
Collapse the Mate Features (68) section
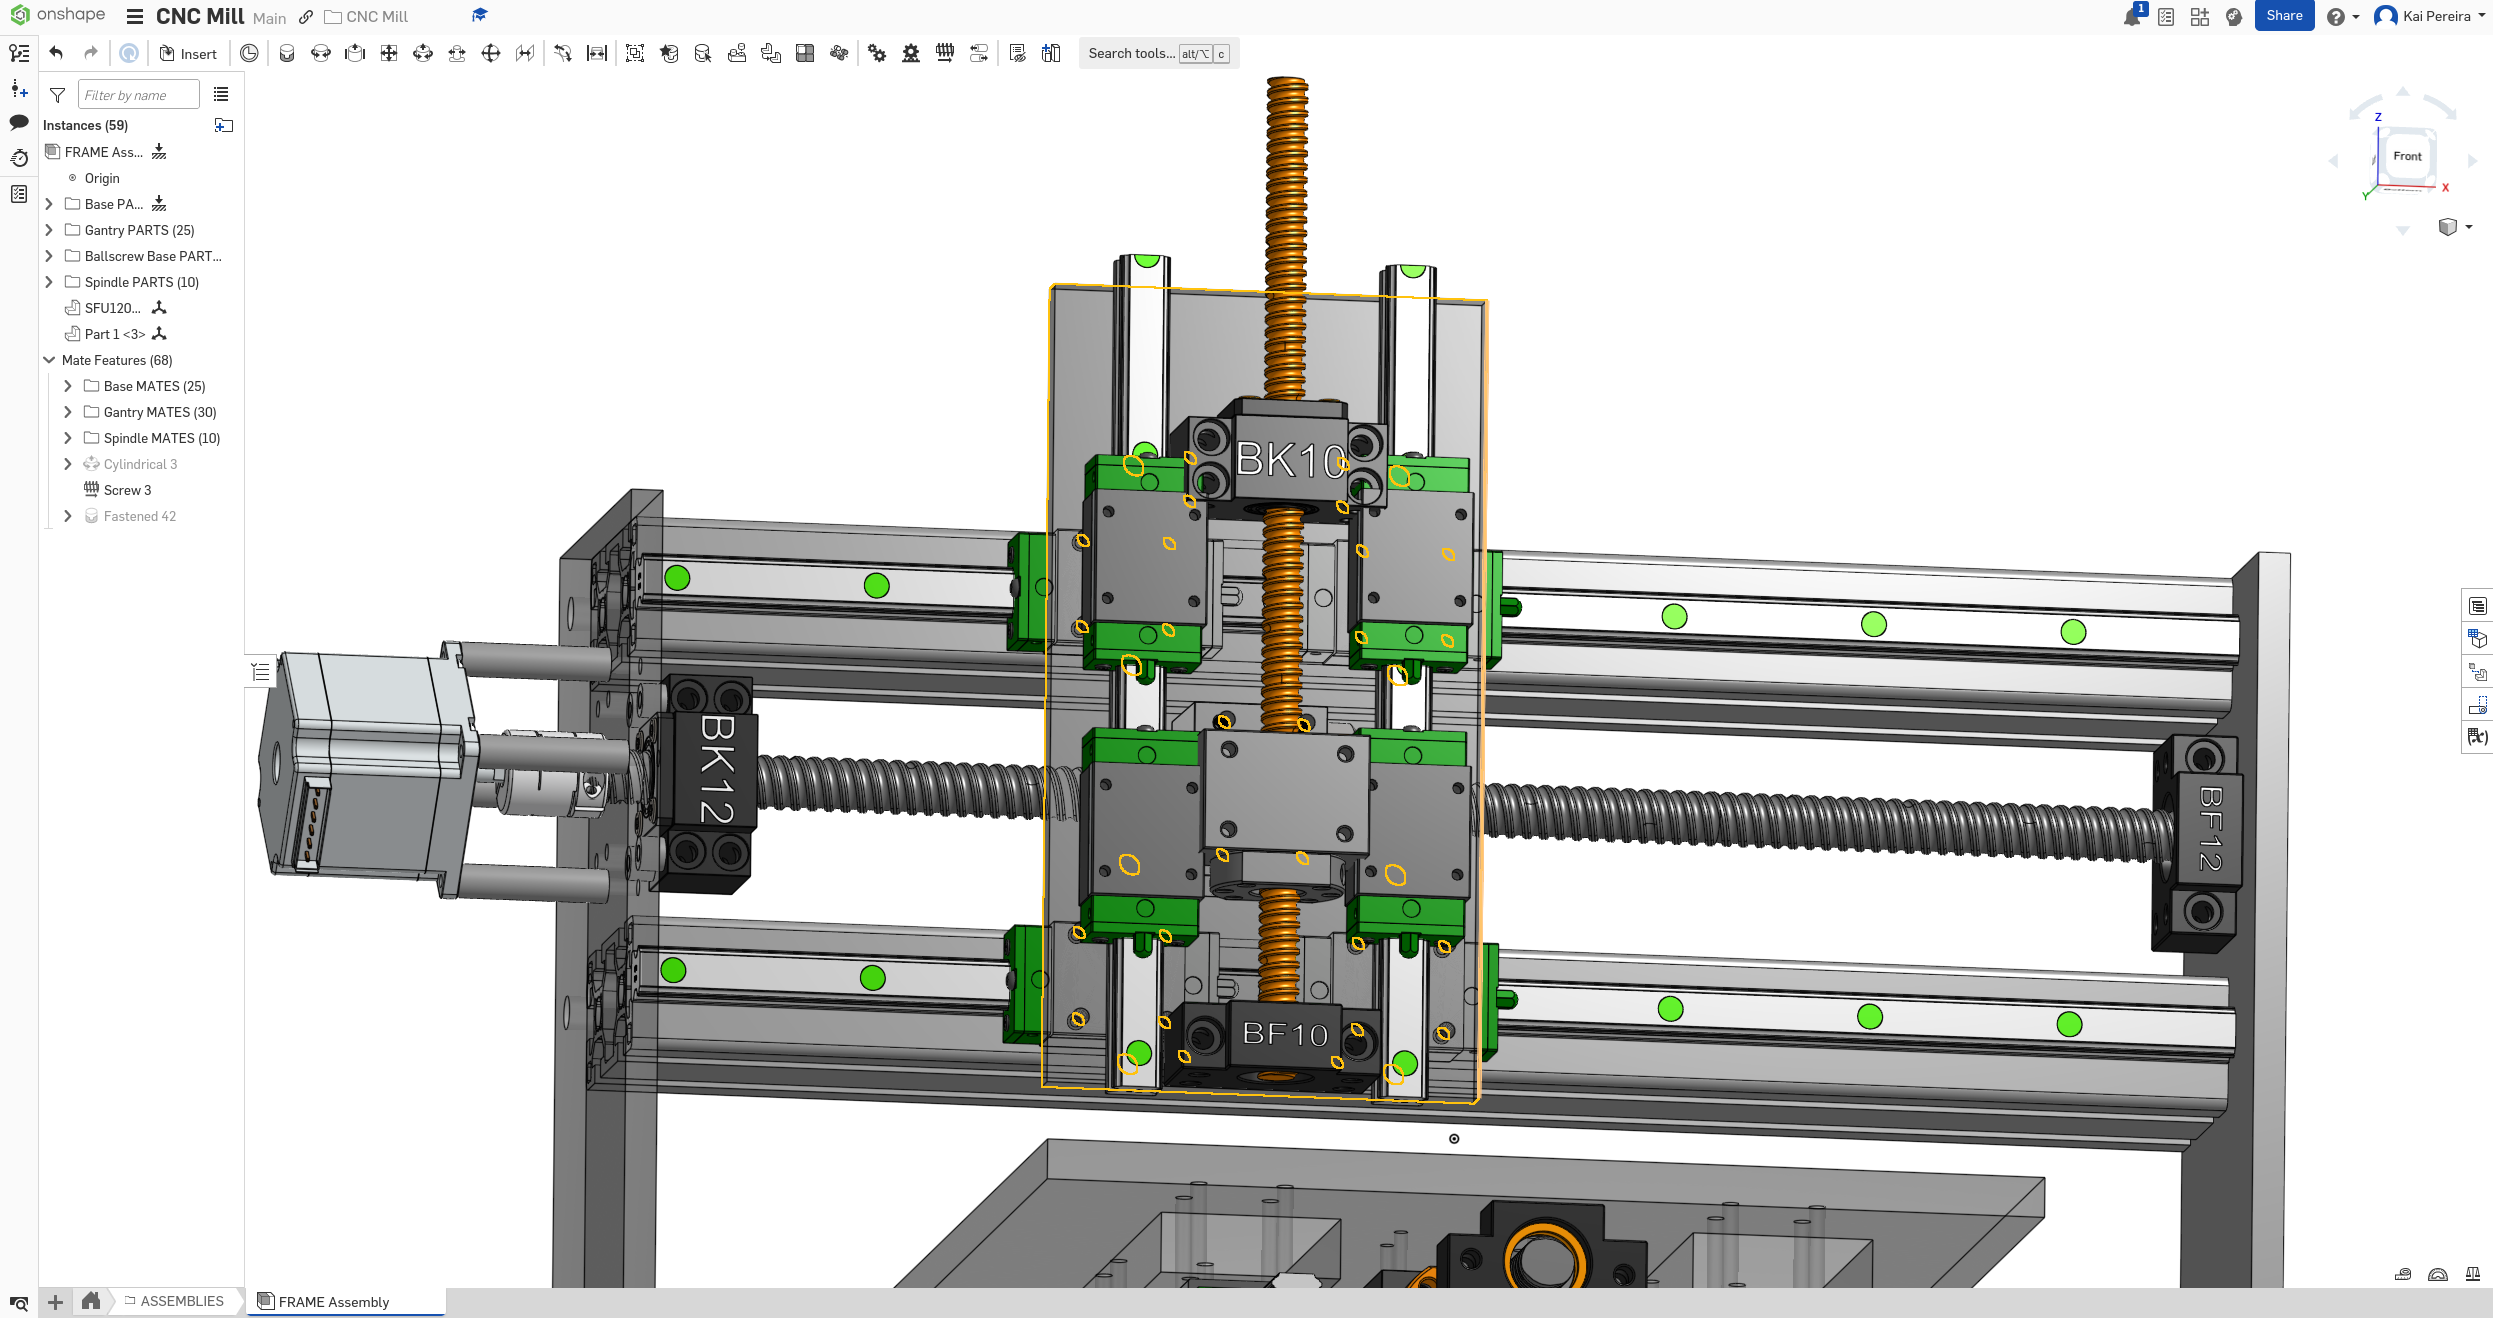tap(49, 360)
